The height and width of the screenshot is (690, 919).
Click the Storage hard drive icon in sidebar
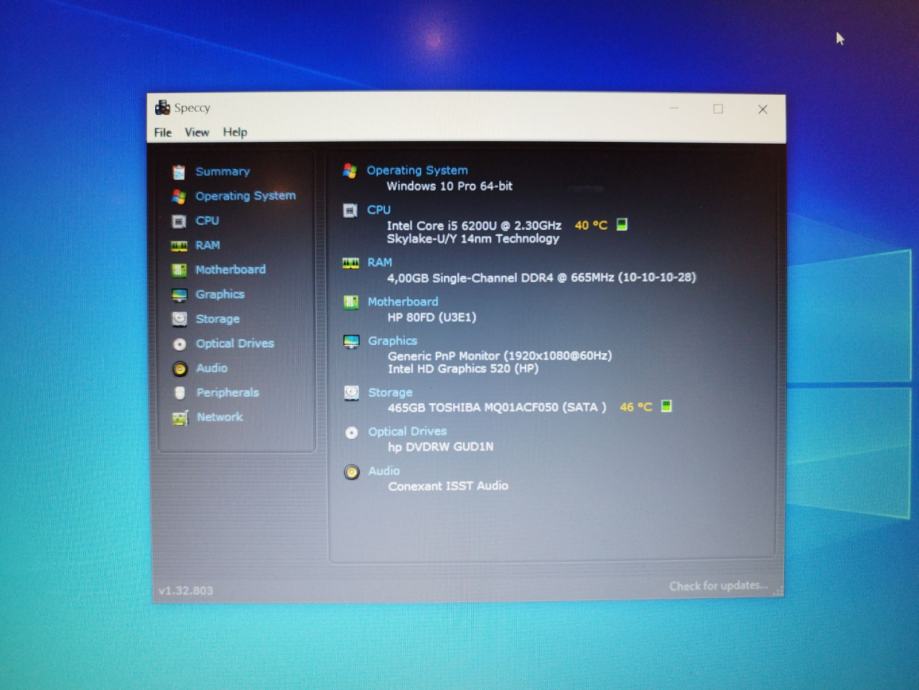coord(179,319)
